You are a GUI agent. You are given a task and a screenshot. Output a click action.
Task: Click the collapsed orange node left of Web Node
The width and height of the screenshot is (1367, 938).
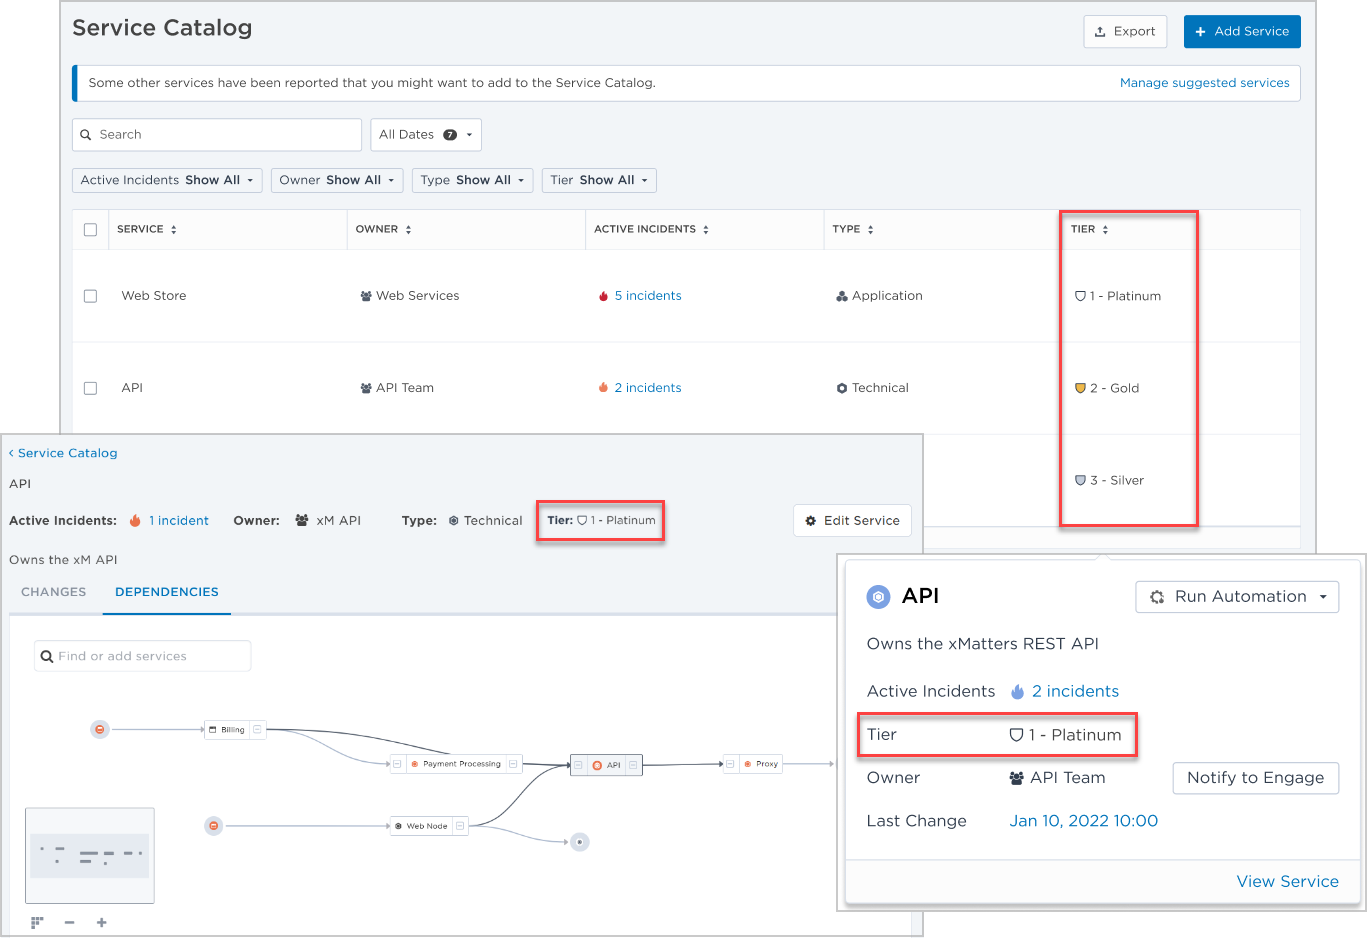(x=213, y=826)
